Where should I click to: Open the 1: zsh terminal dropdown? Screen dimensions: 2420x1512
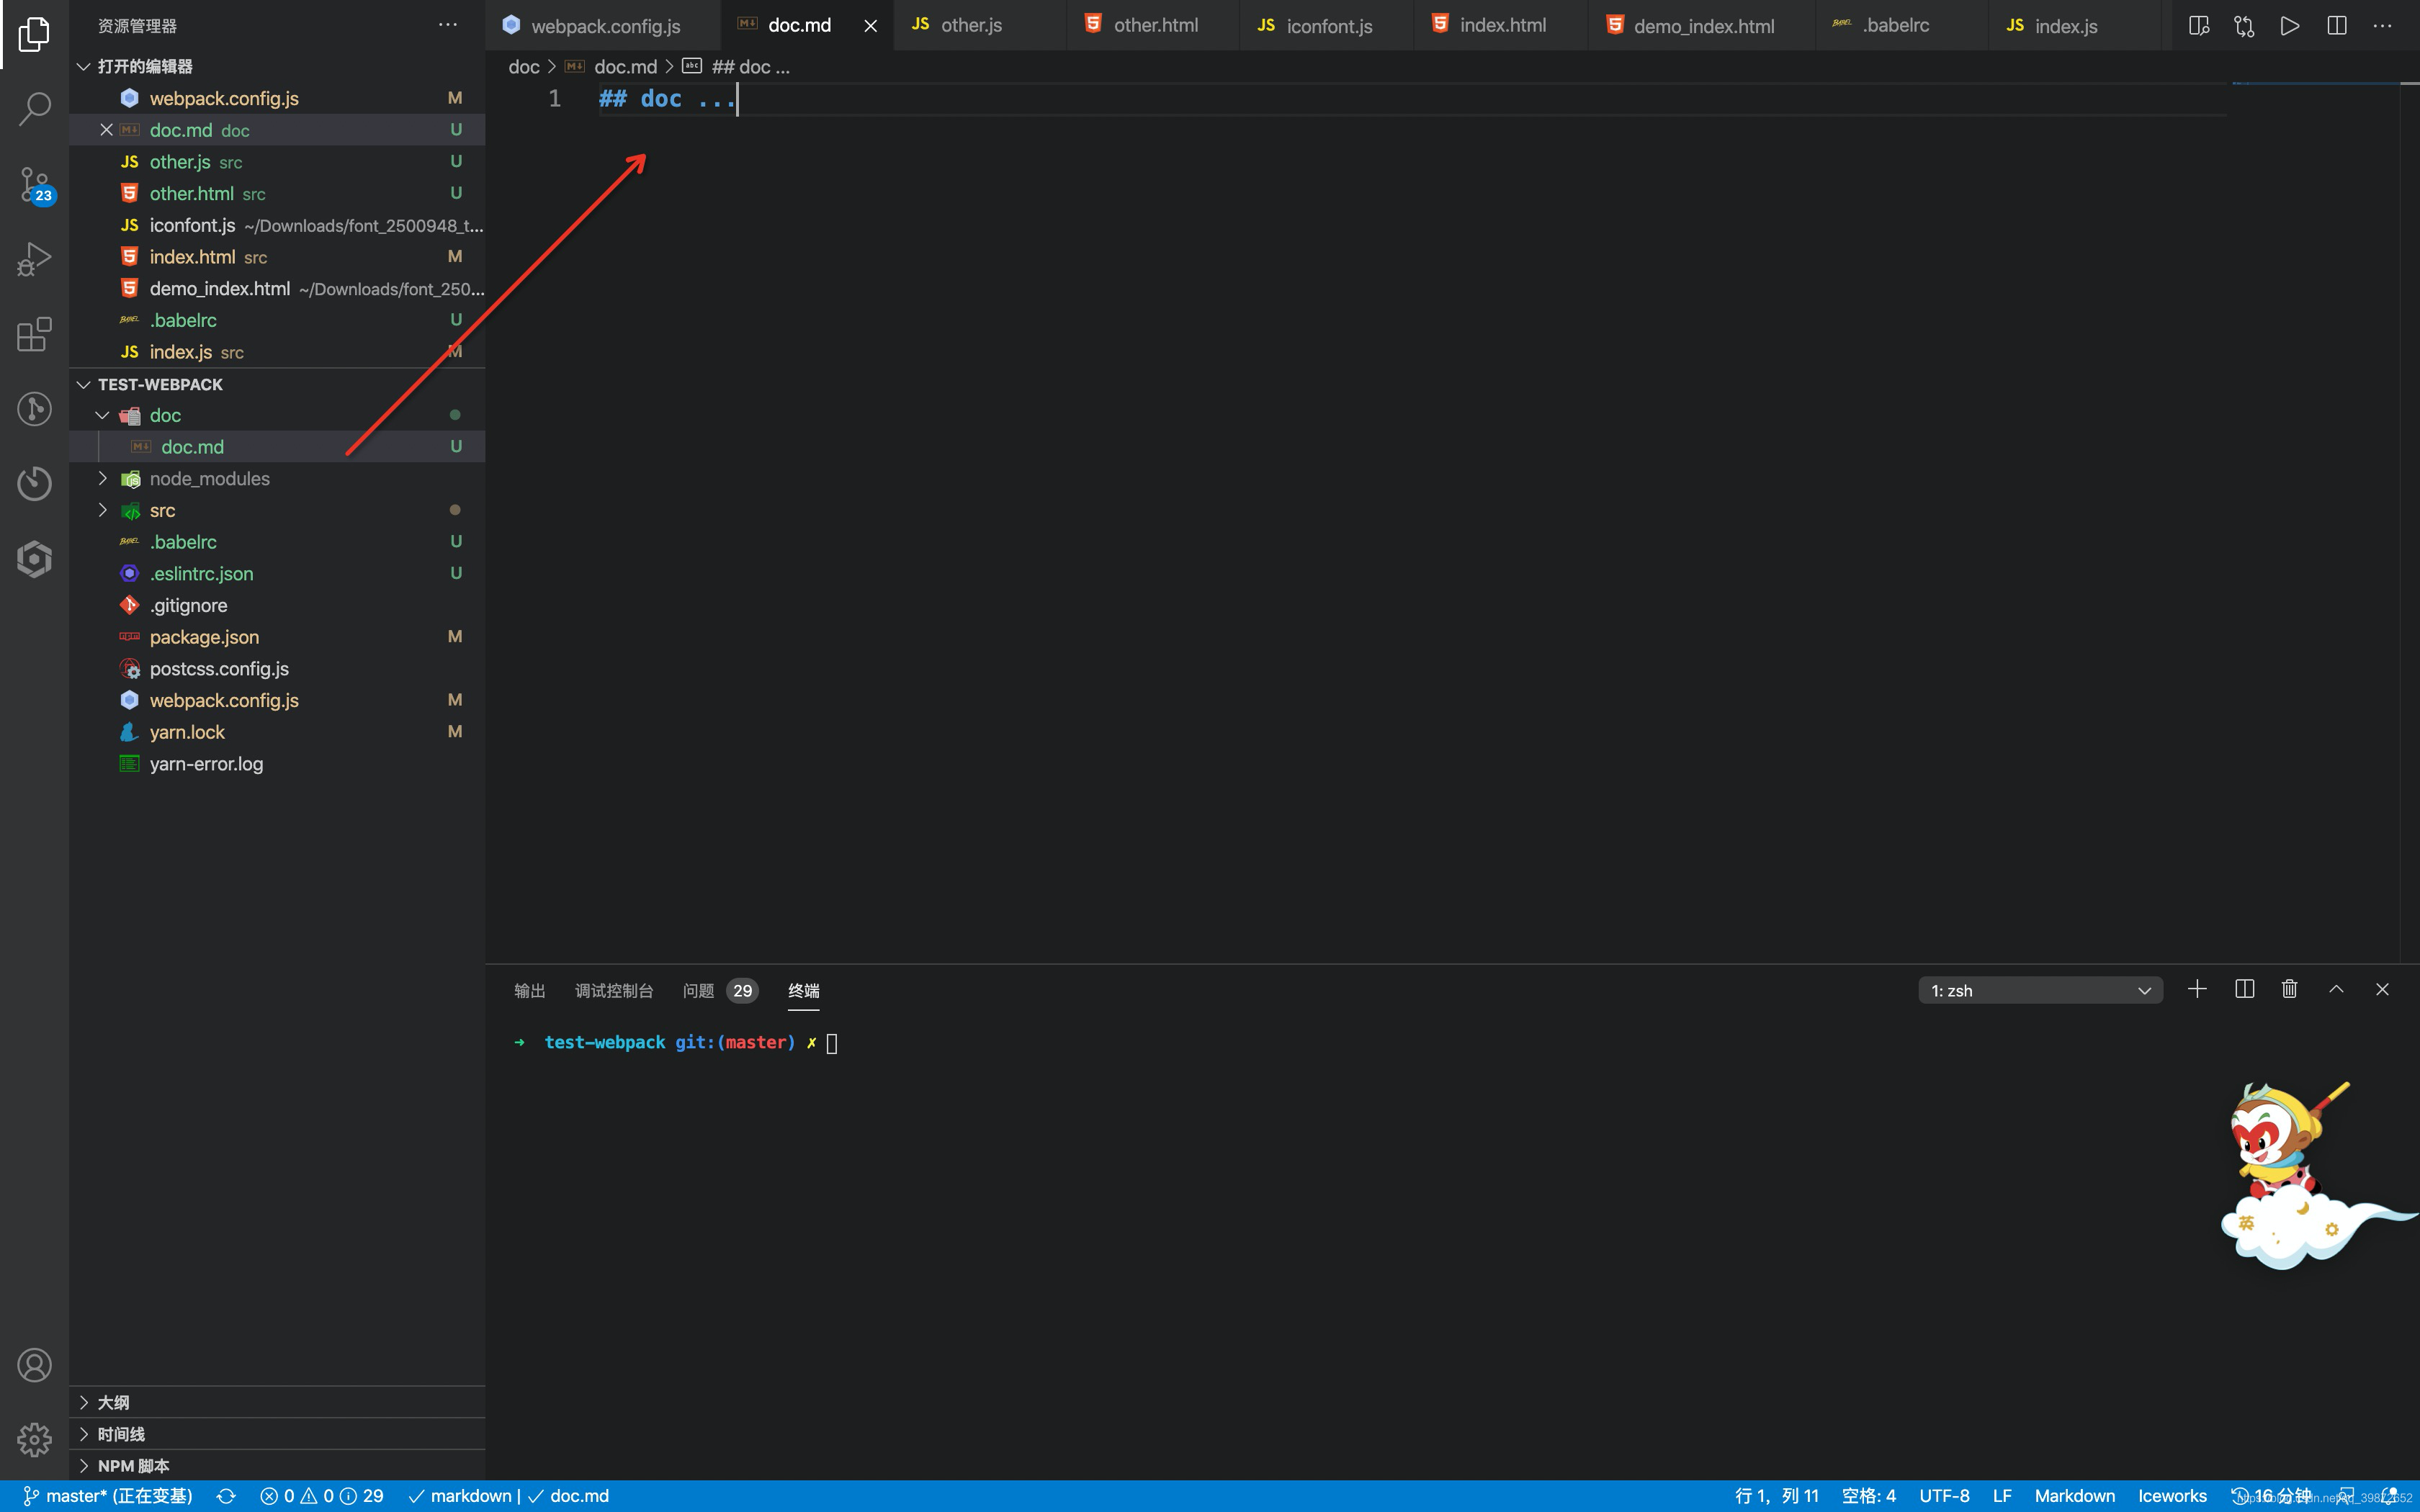pyautogui.click(x=2040, y=990)
